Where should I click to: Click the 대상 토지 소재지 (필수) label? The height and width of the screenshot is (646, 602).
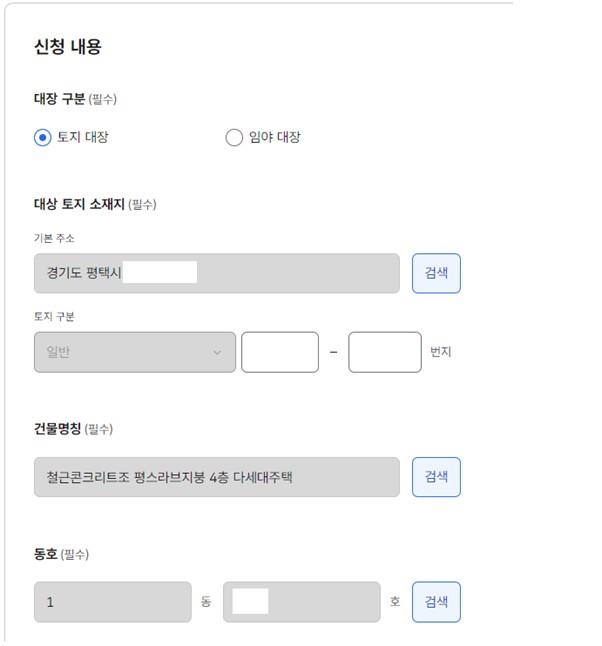[95, 204]
